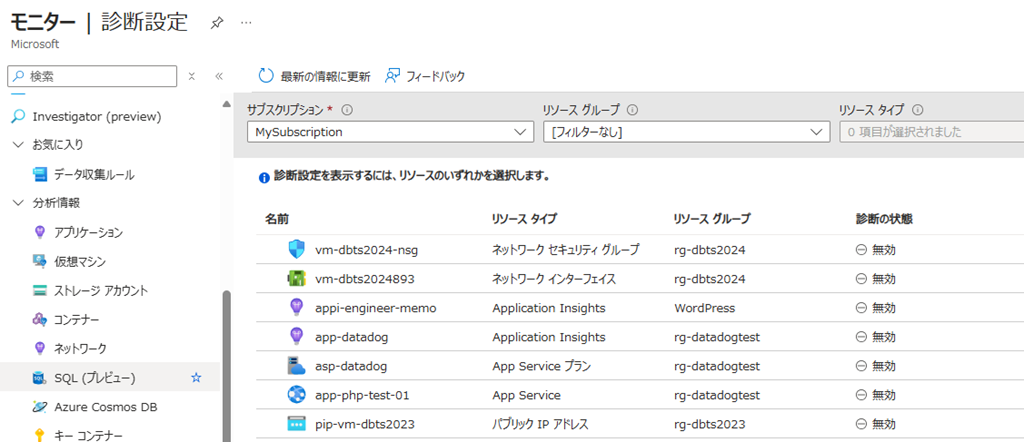Screen dimensions: 1024x442
Task: Open the リソース グループ dropdown [フィルターなし]
Action: [686, 132]
